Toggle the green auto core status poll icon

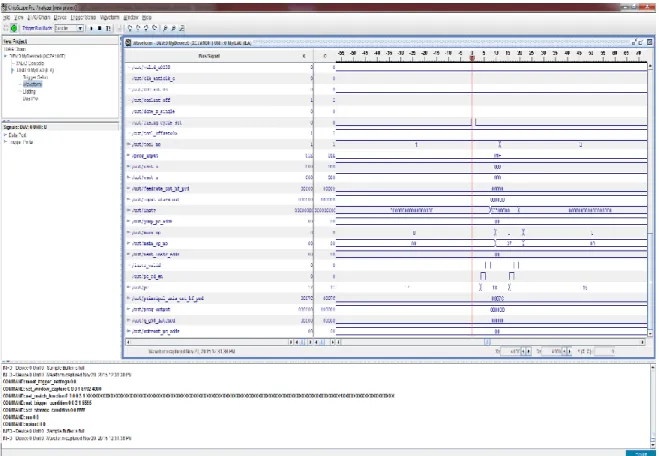[x=14, y=28]
